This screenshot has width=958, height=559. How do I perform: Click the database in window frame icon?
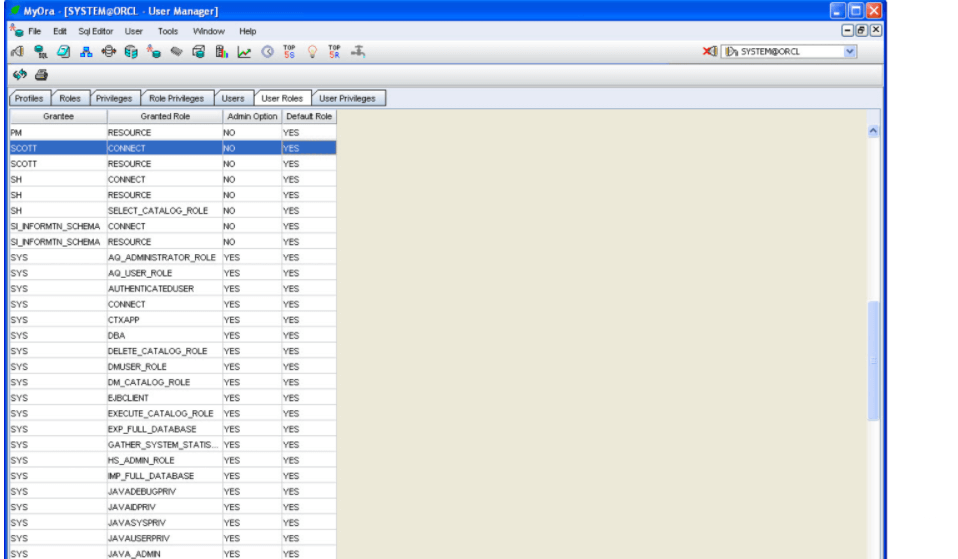199,52
